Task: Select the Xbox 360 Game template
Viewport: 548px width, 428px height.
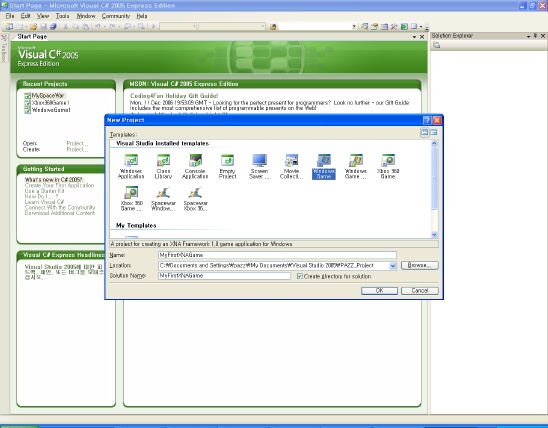Action: [x=388, y=167]
